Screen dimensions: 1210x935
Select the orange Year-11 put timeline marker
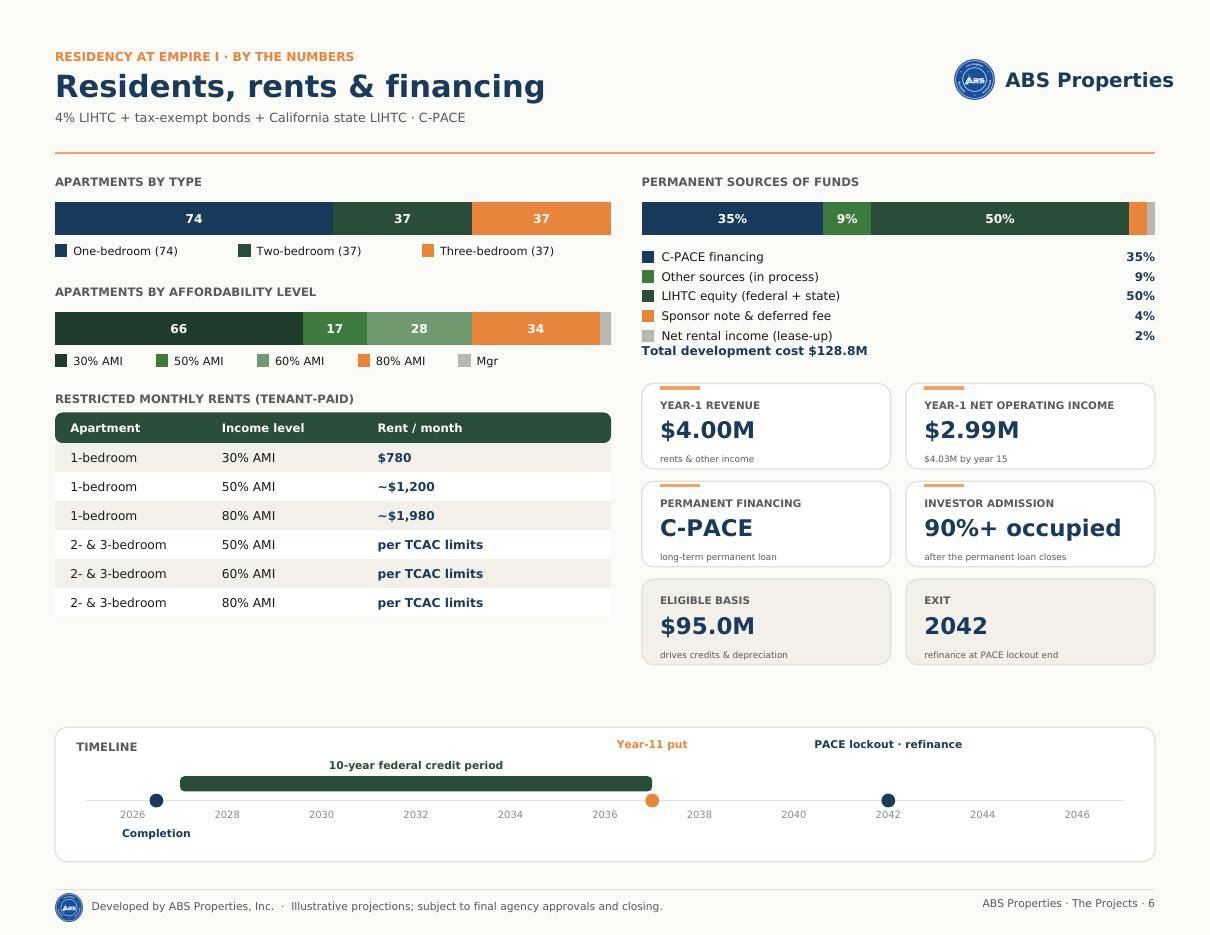(652, 800)
